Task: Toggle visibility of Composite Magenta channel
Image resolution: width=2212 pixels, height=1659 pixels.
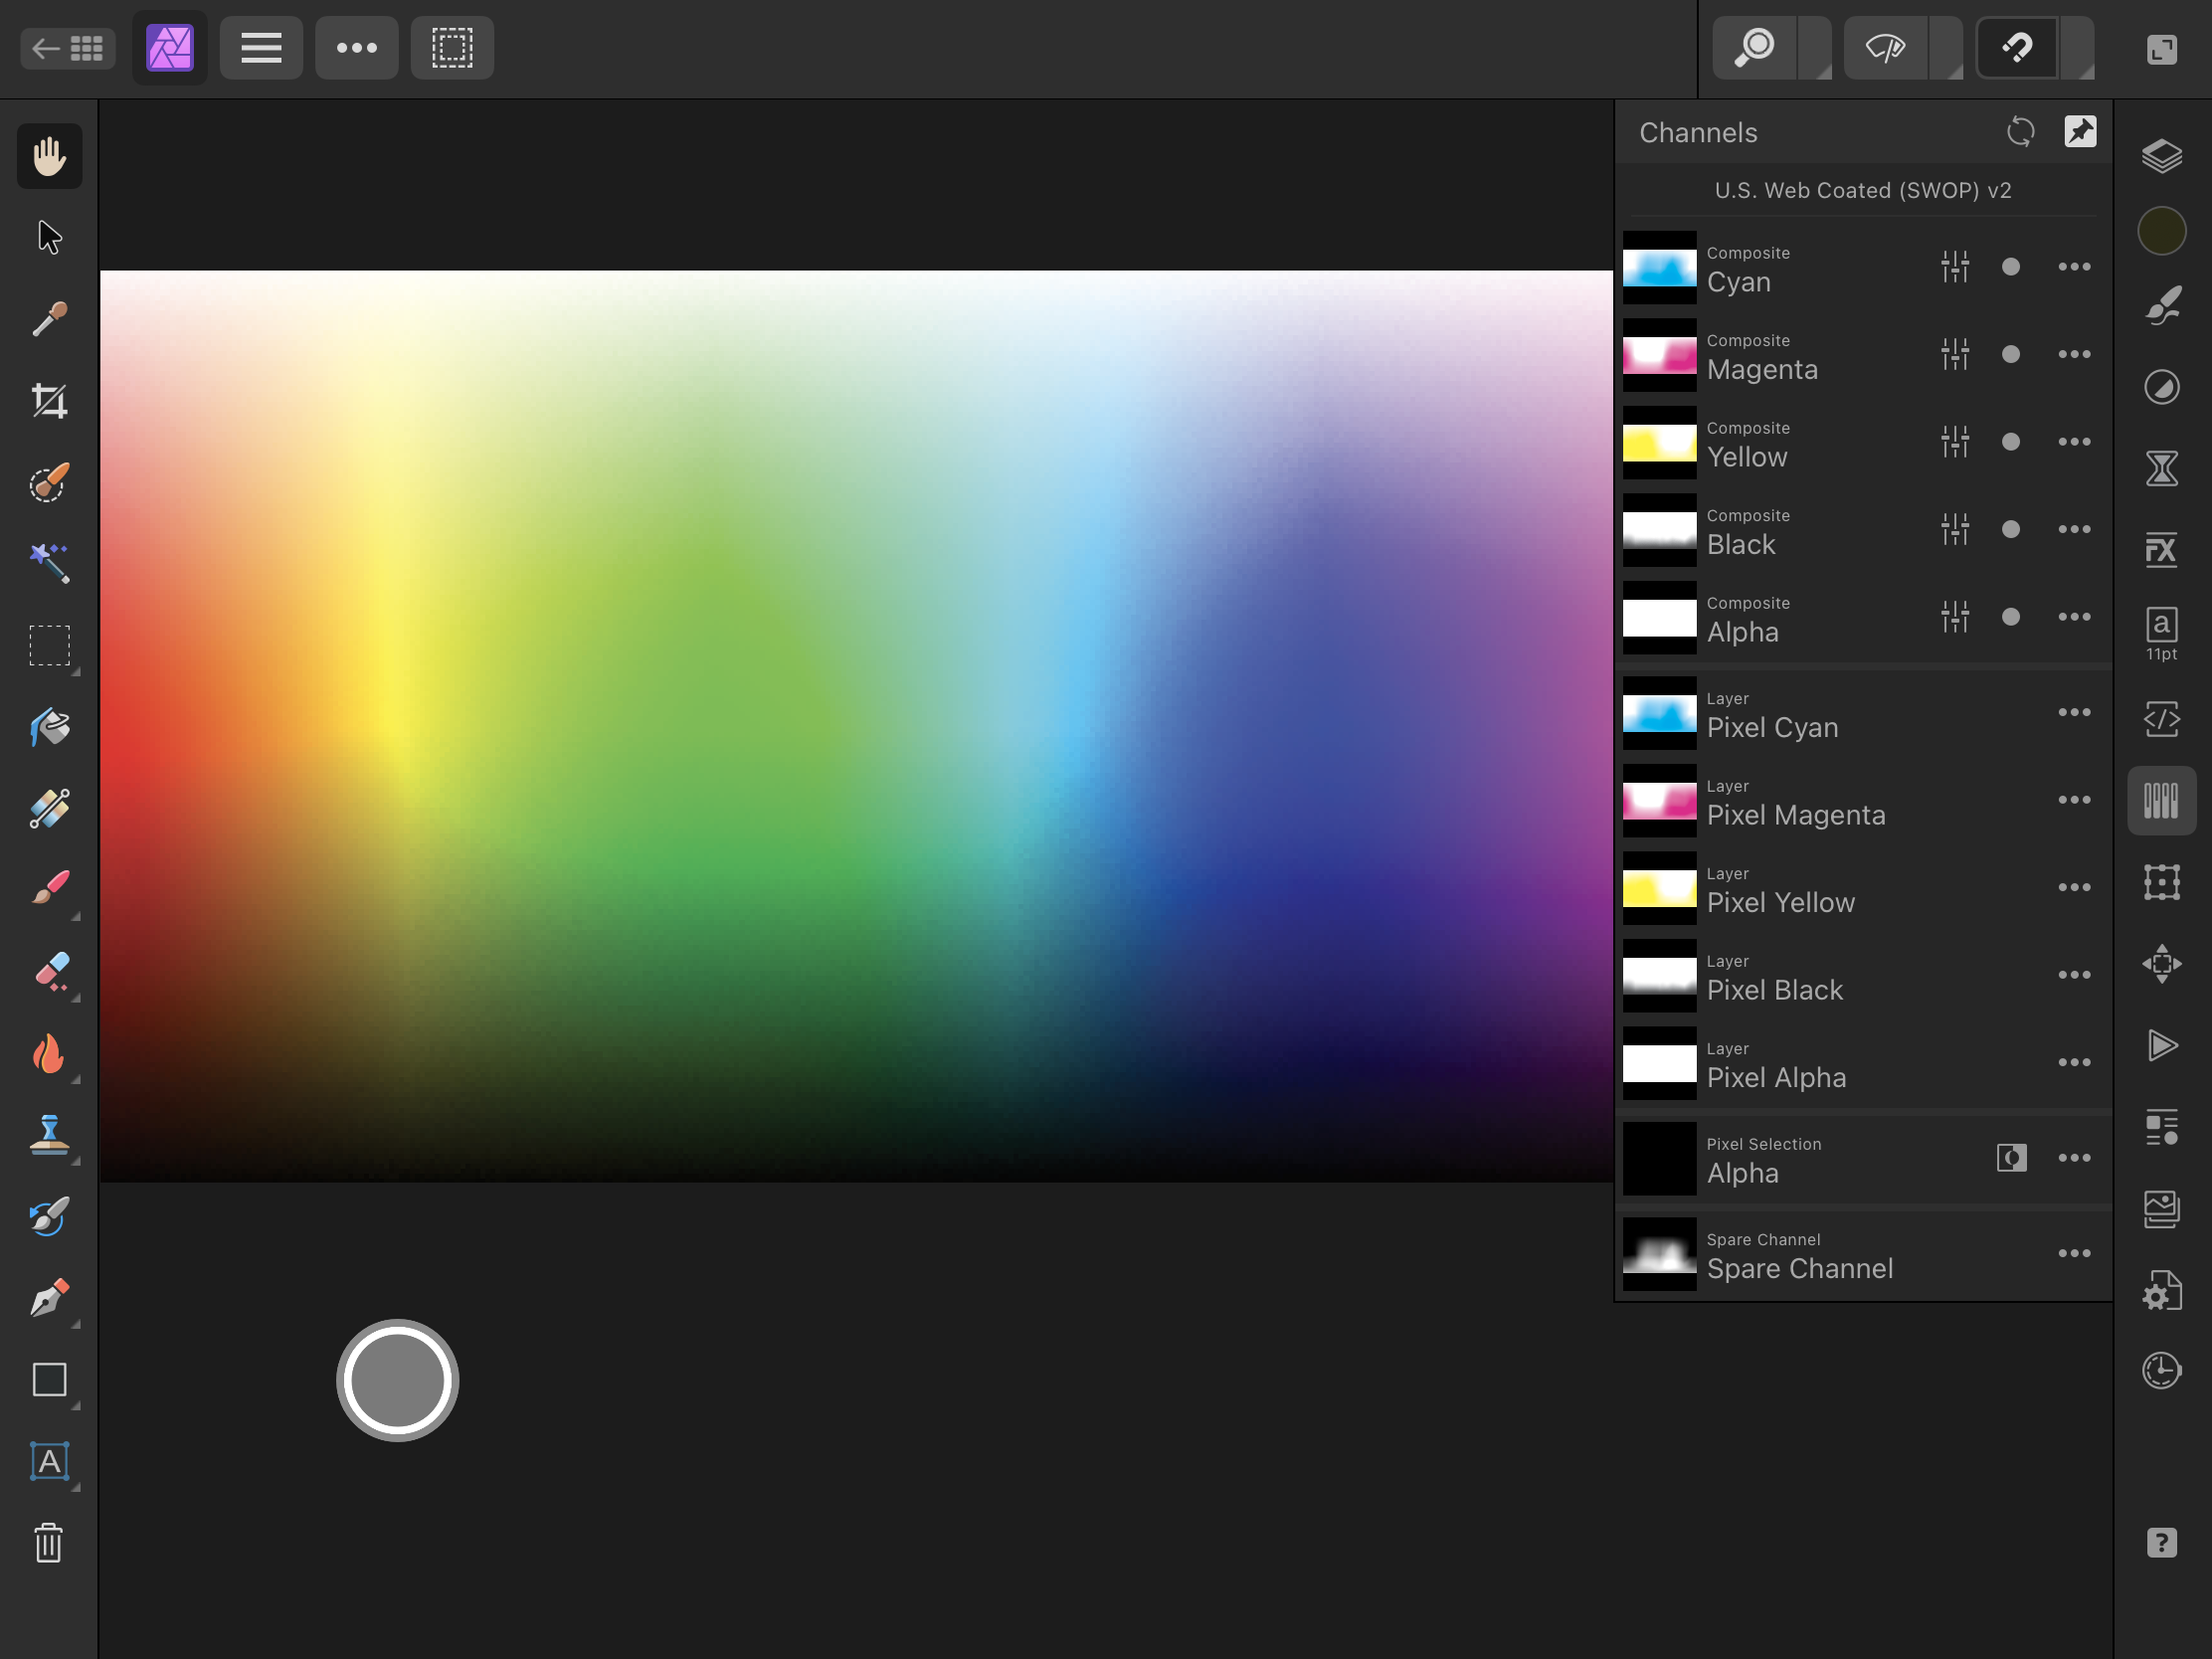Action: 2010,354
